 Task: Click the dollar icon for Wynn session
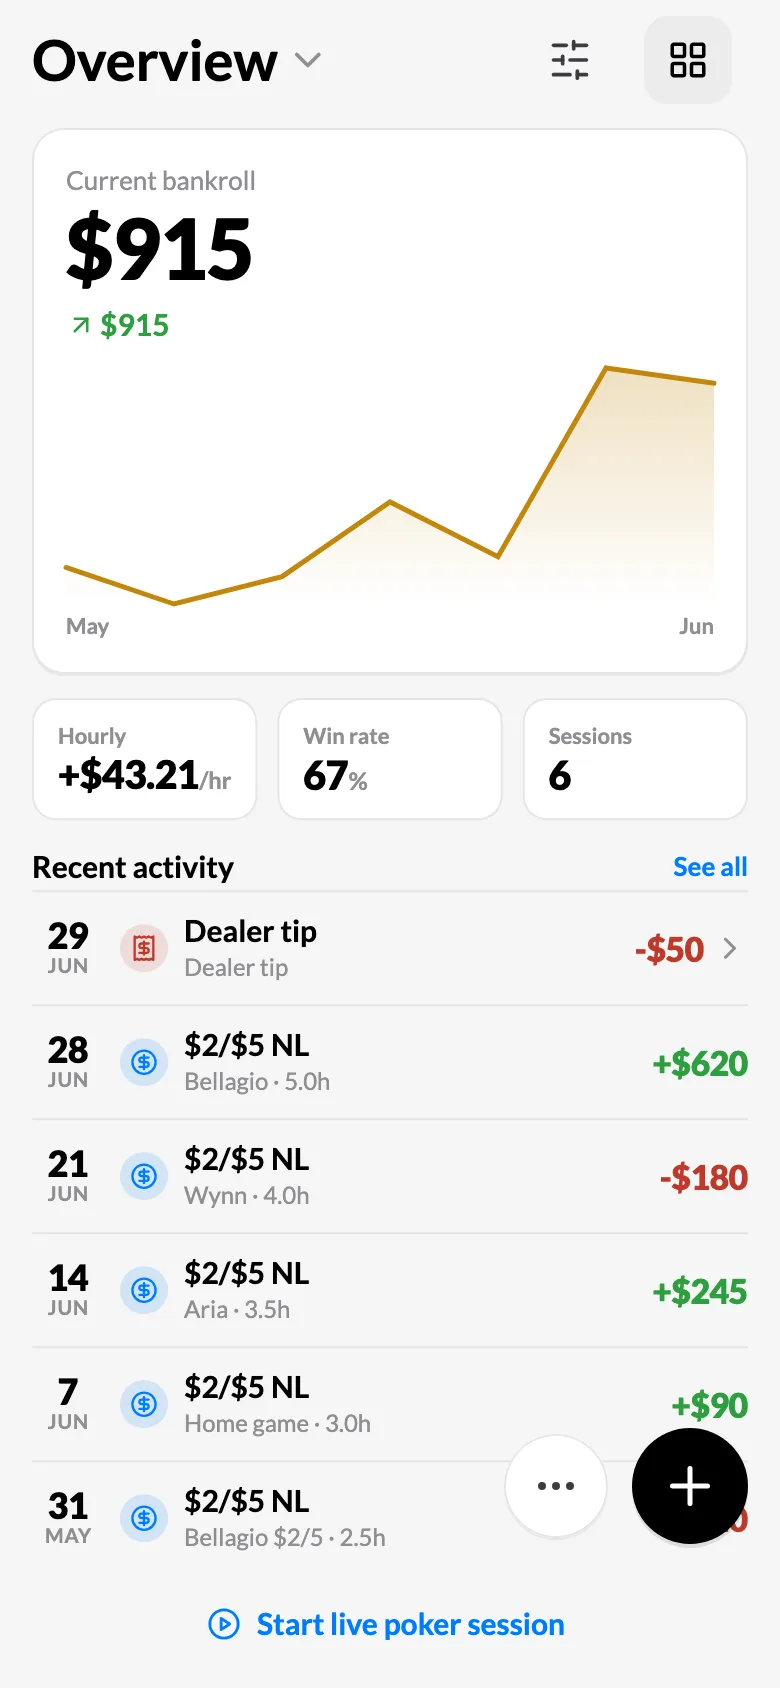coord(144,1176)
